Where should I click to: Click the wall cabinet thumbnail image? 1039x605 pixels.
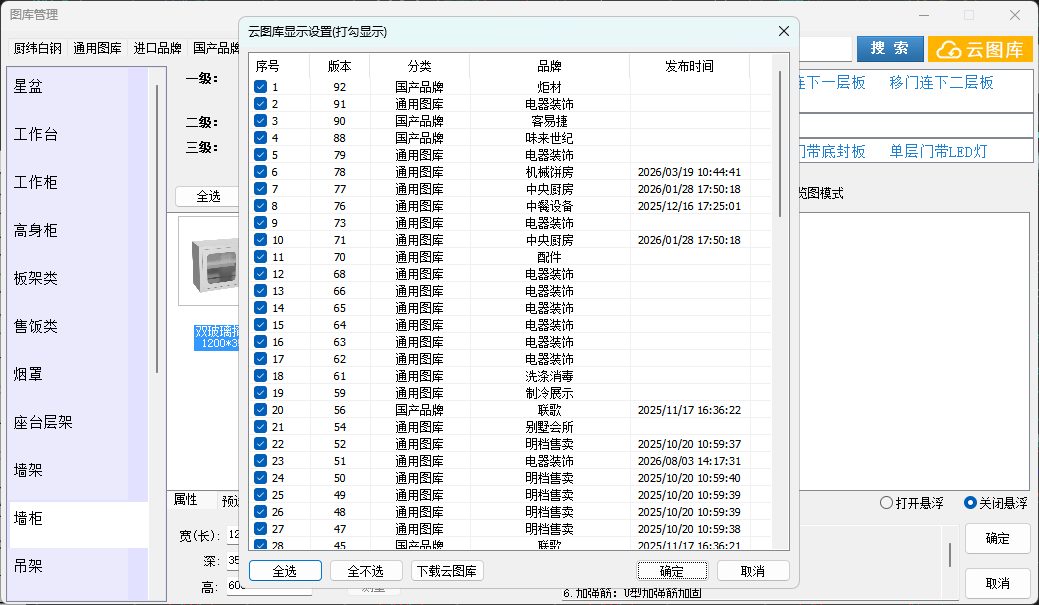click(x=209, y=262)
